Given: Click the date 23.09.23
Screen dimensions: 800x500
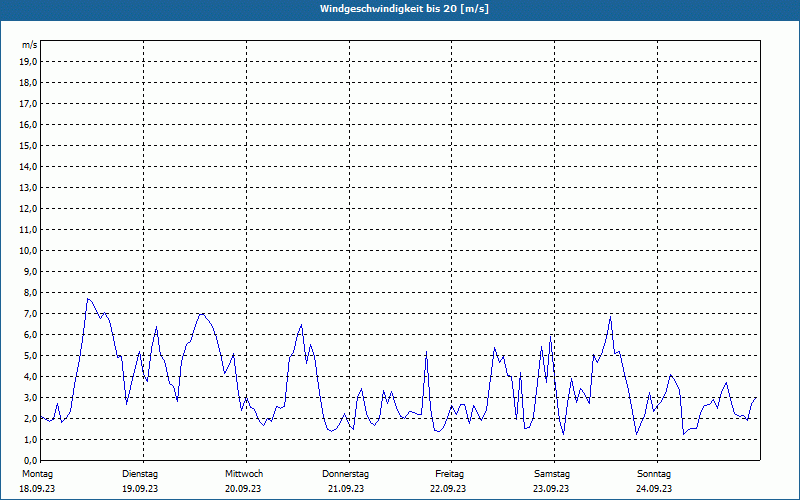Looking at the screenshot, I should pos(551,489).
